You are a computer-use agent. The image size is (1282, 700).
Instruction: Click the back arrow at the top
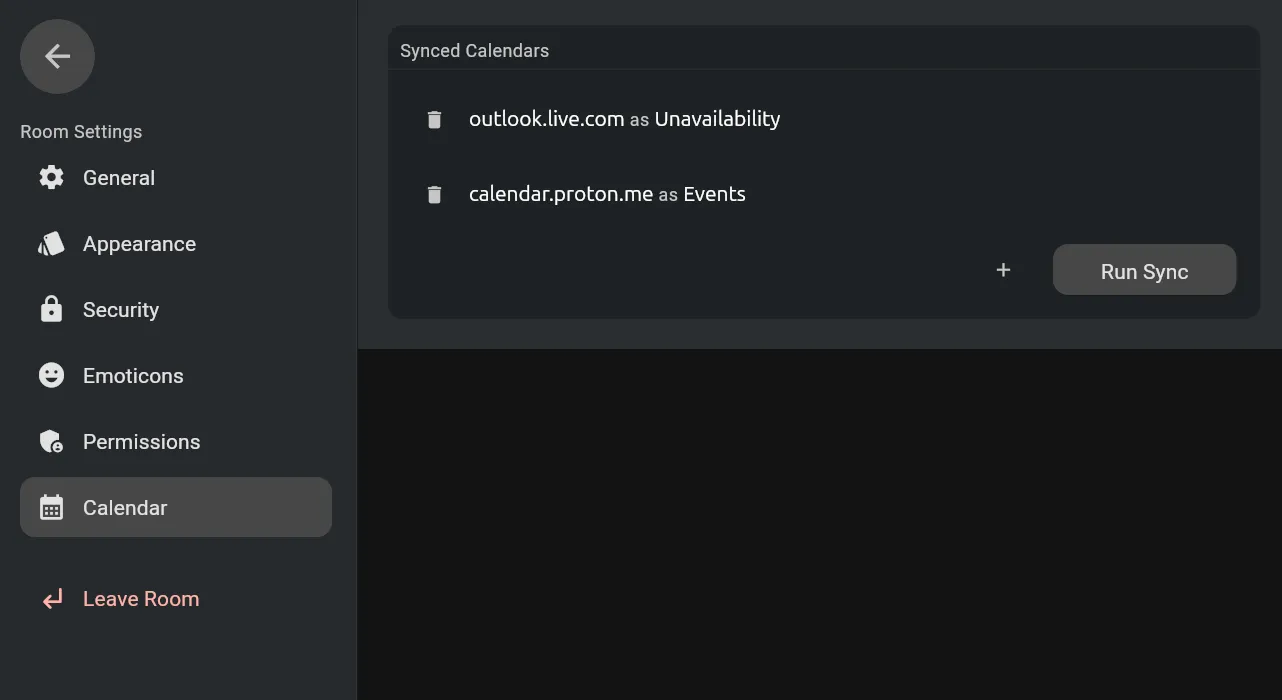[56, 56]
